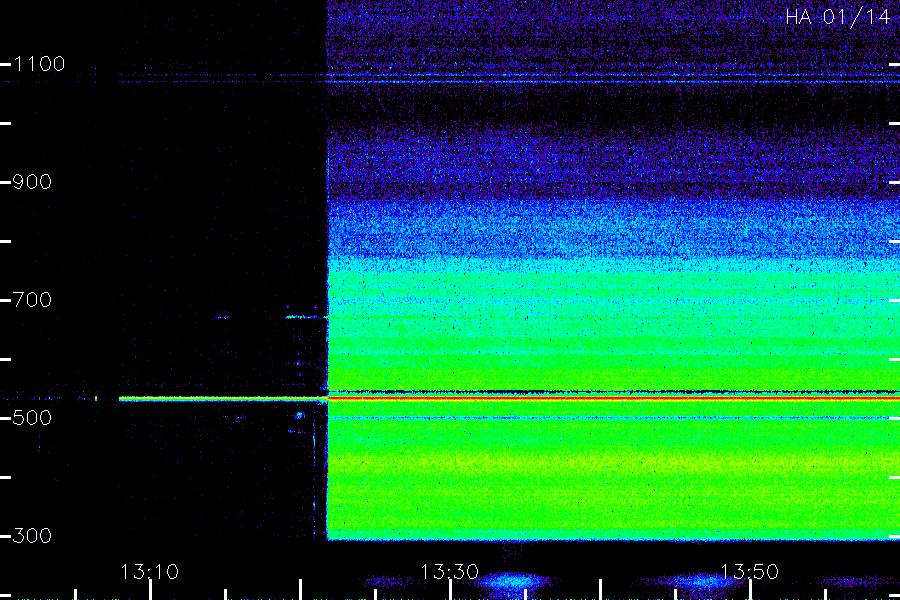900x600 pixels.
Task: Click the 13:10 time axis label
Action: pos(149,572)
